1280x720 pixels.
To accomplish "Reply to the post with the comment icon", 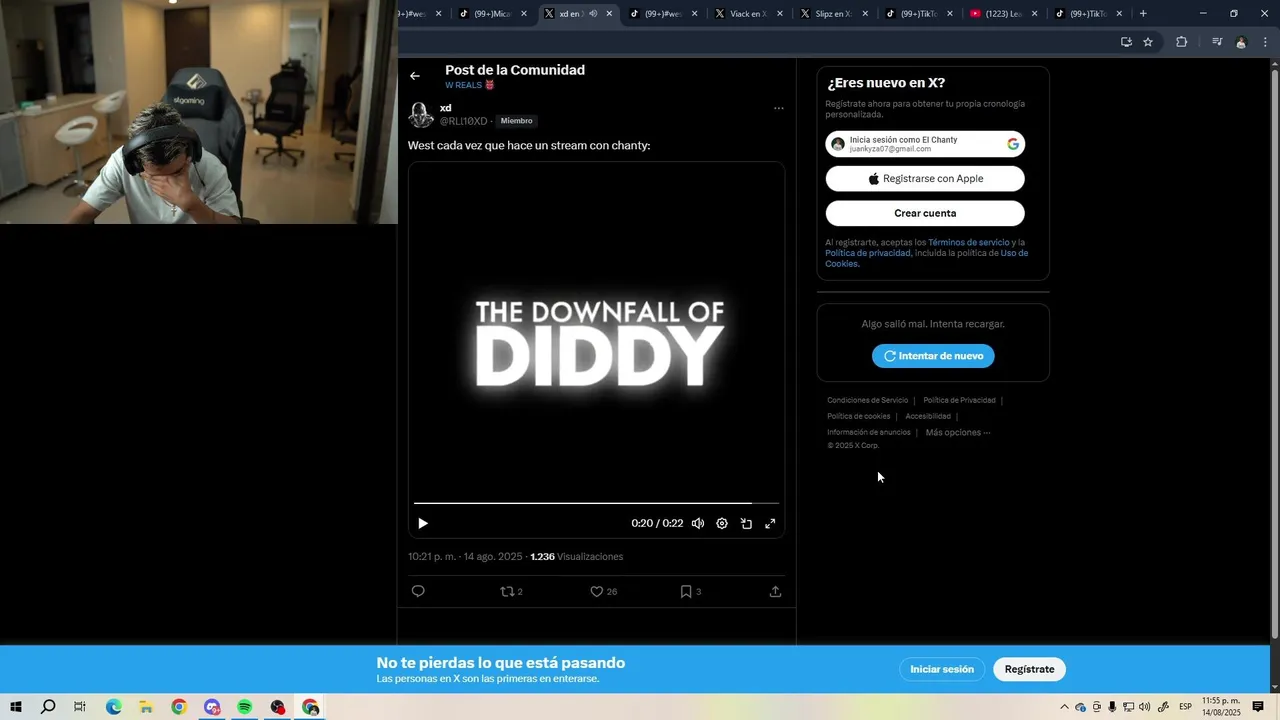I will 418,591.
